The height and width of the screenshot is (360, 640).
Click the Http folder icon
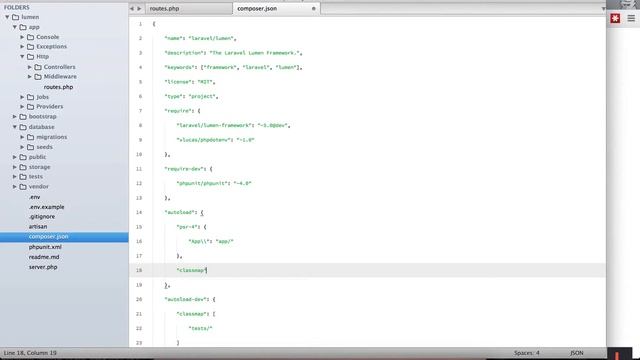[31, 56]
